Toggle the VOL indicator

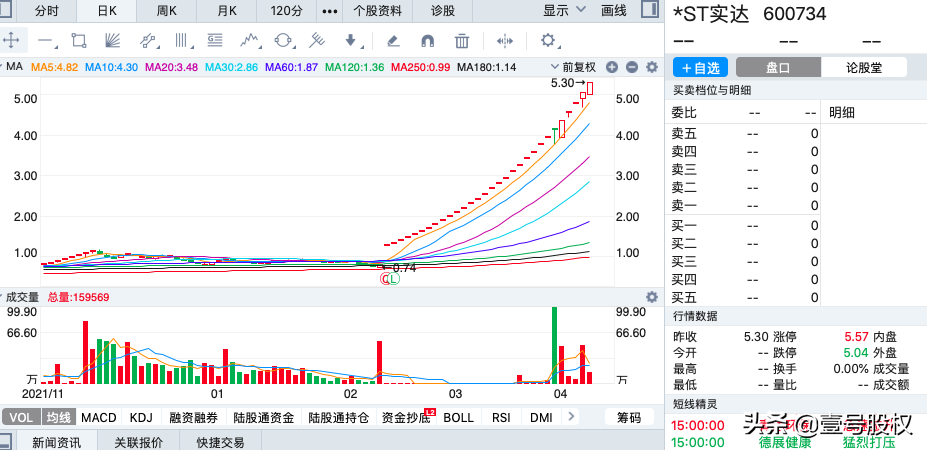click(21, 417)
